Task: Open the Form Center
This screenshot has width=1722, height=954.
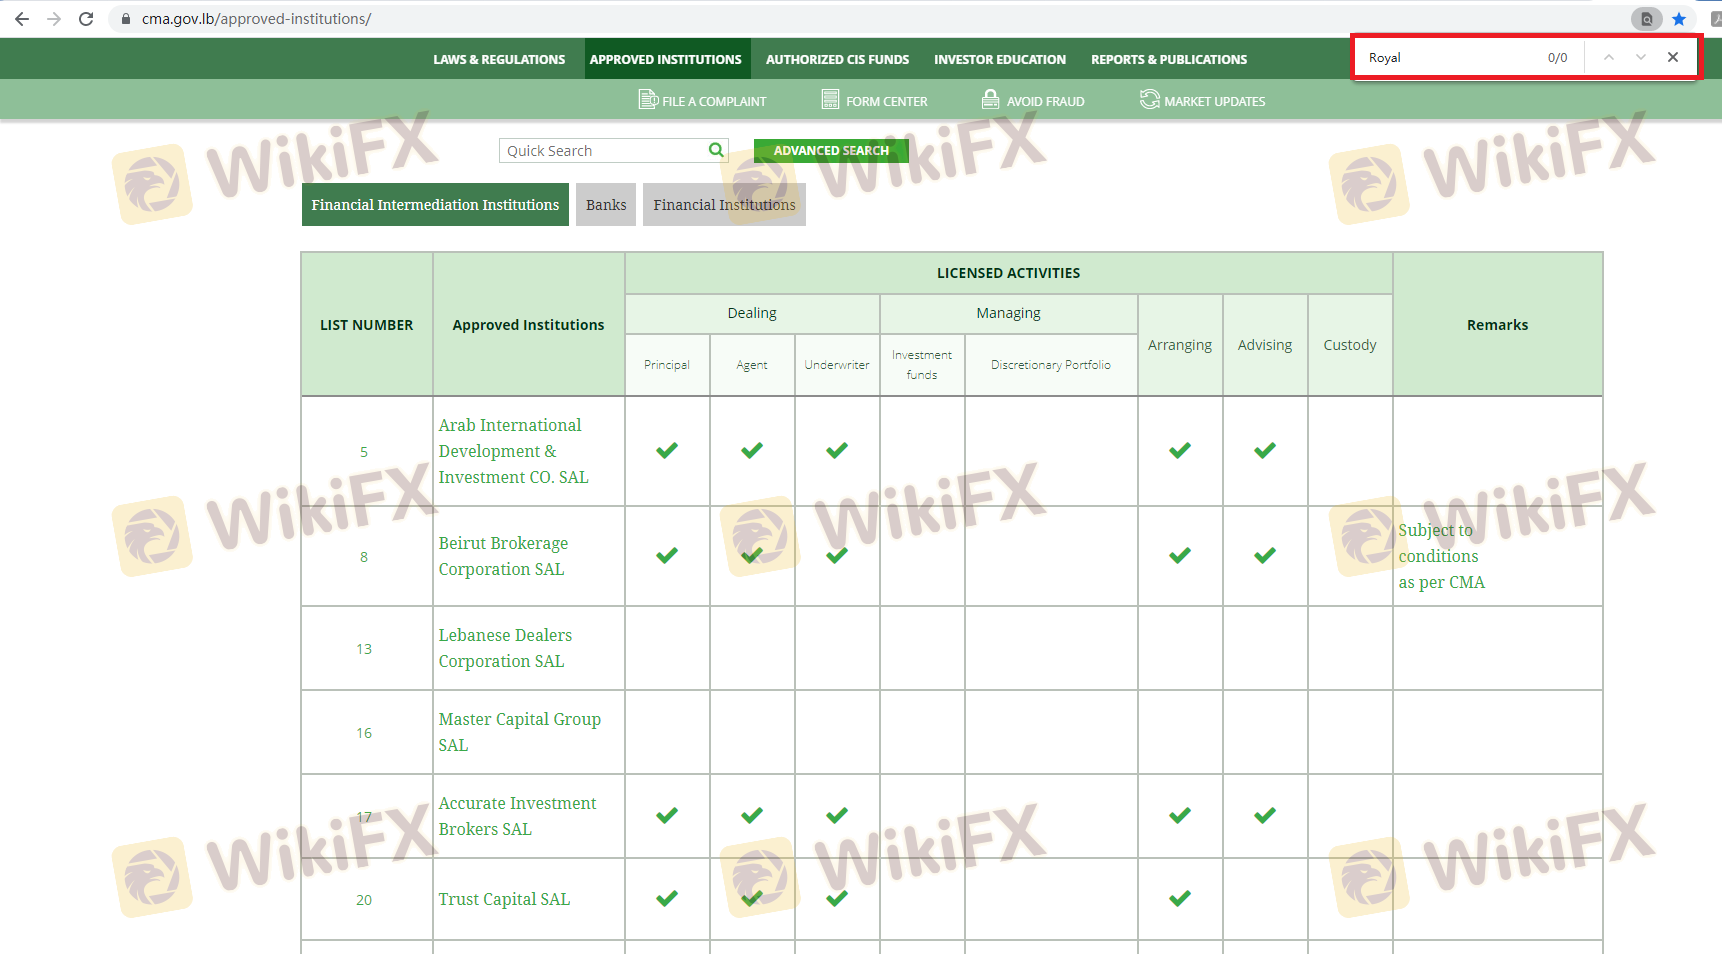Action: point(874,101)
